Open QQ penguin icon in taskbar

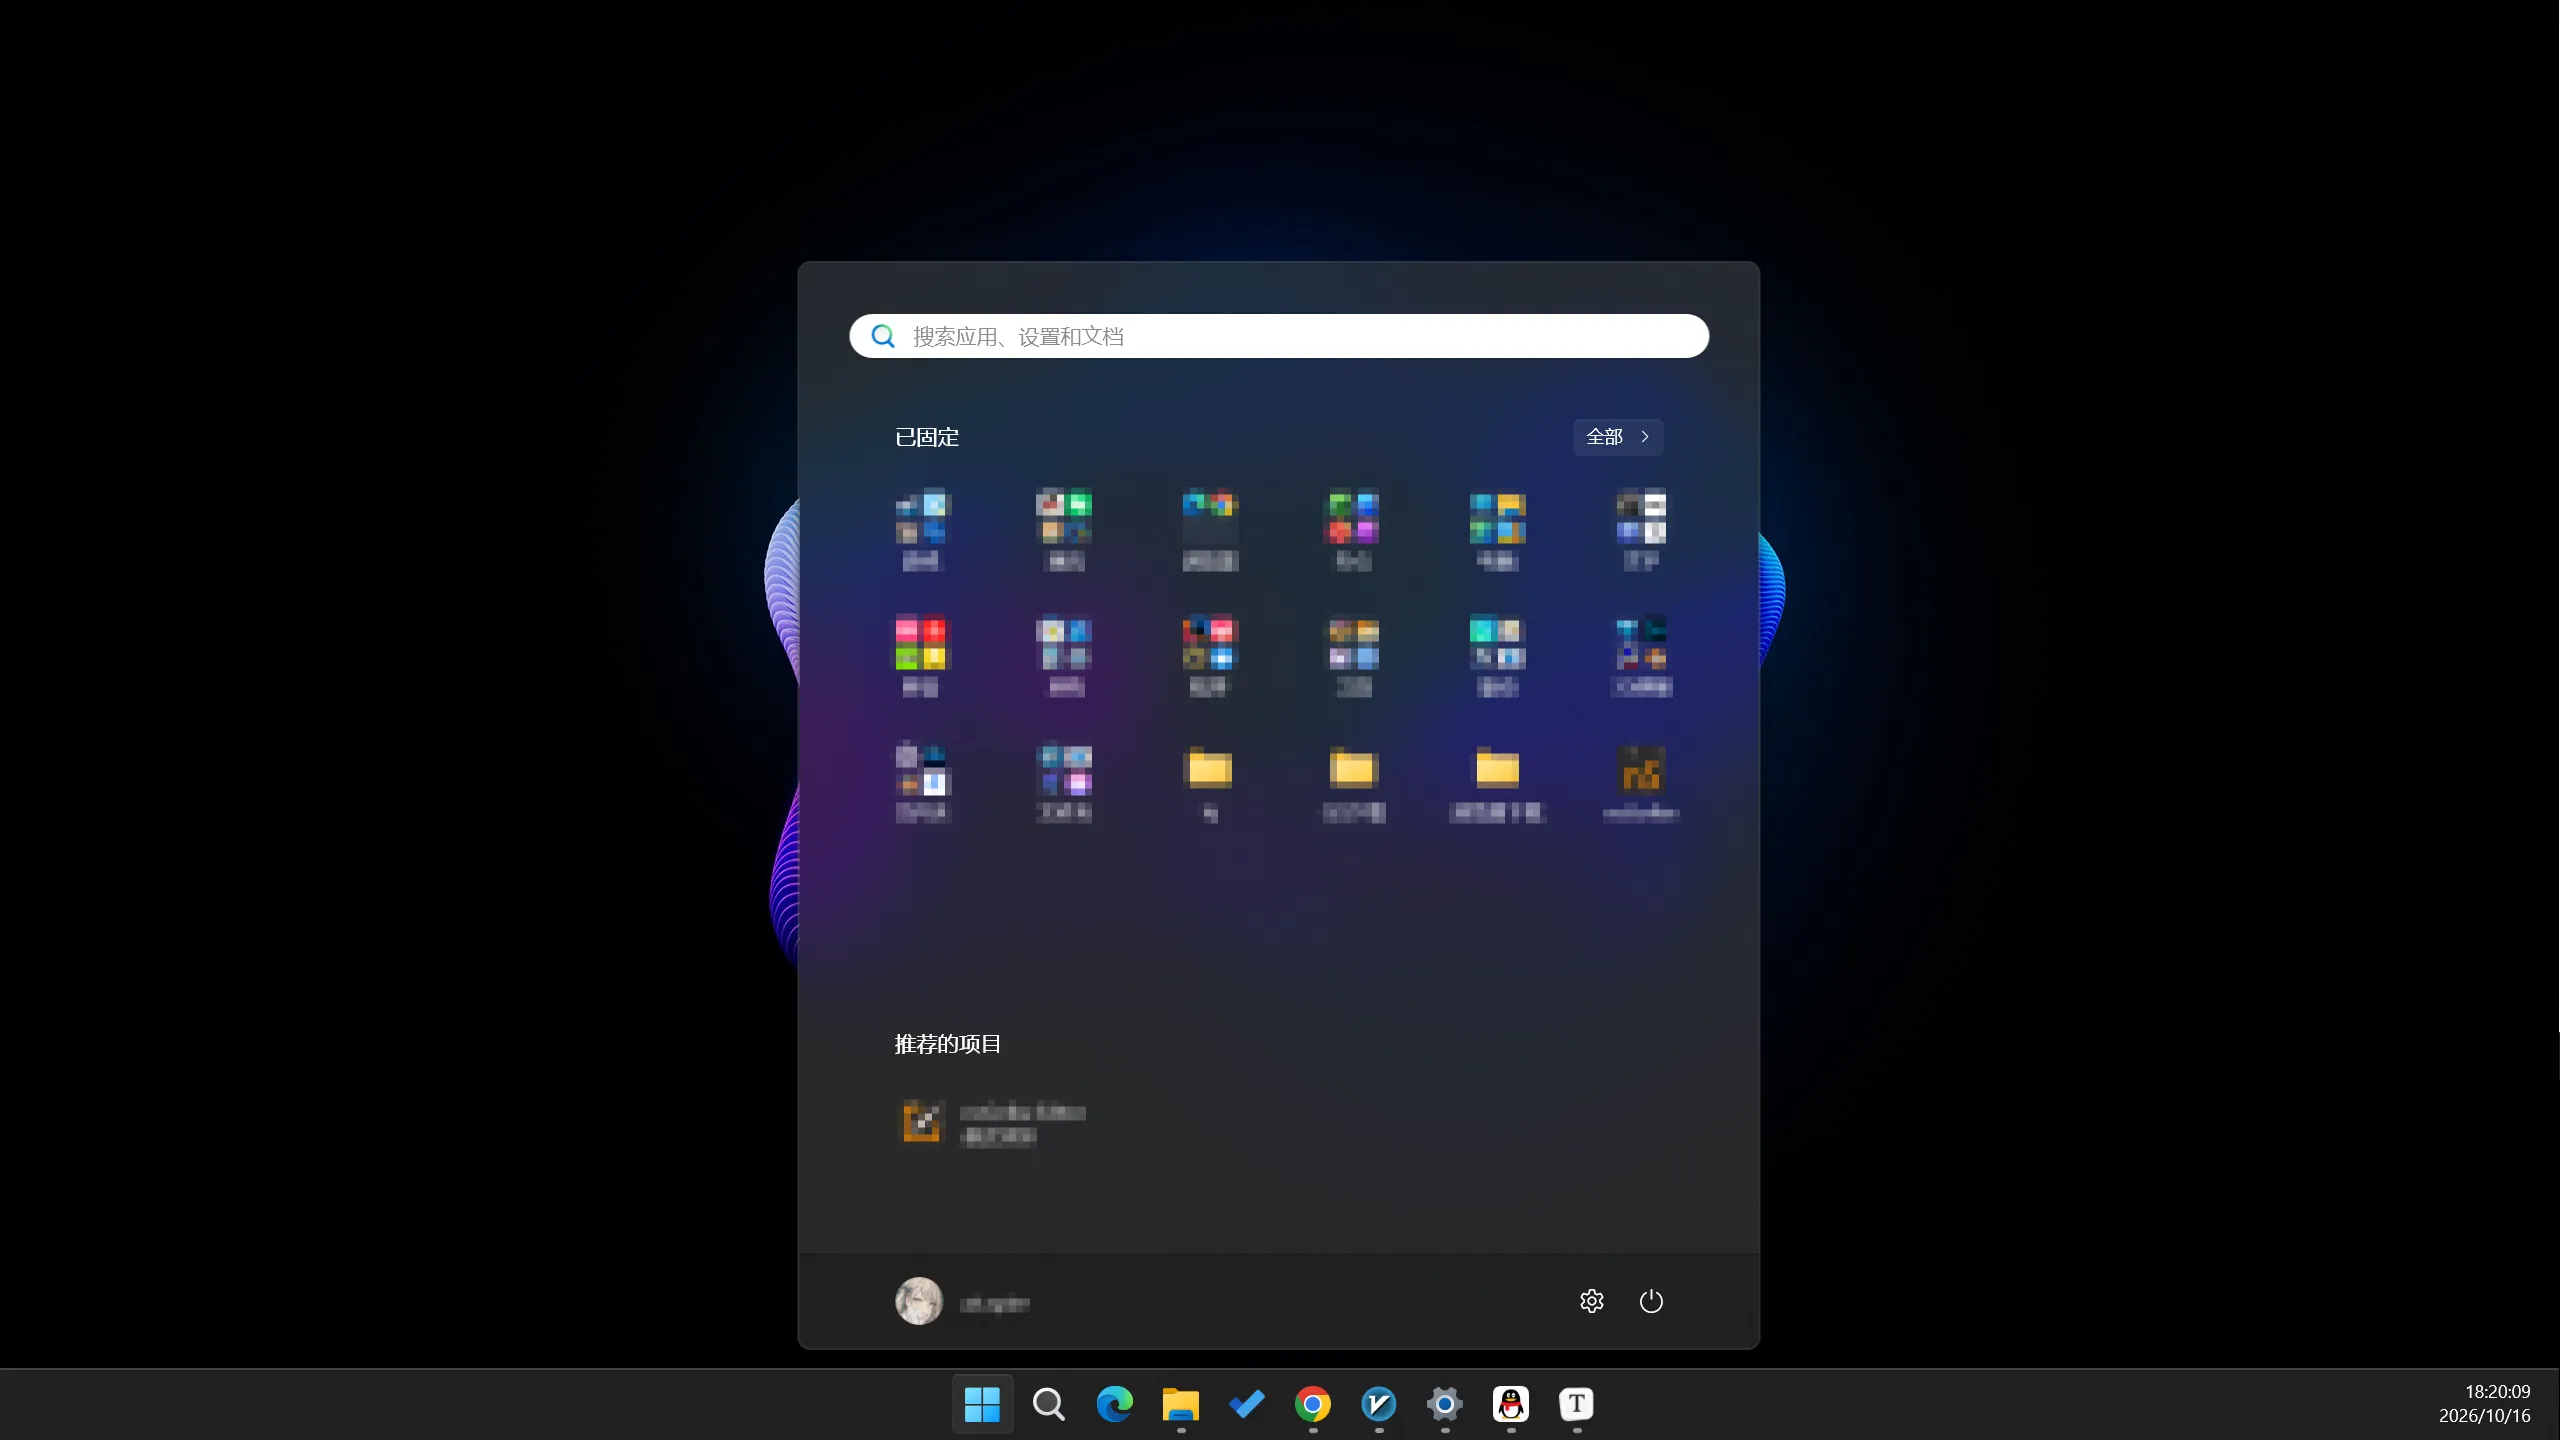(x=1510, y=1404)
